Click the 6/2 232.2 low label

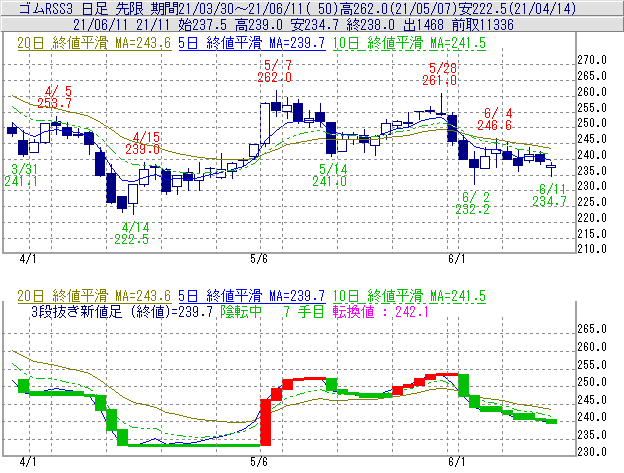click(x=472, y=203)
